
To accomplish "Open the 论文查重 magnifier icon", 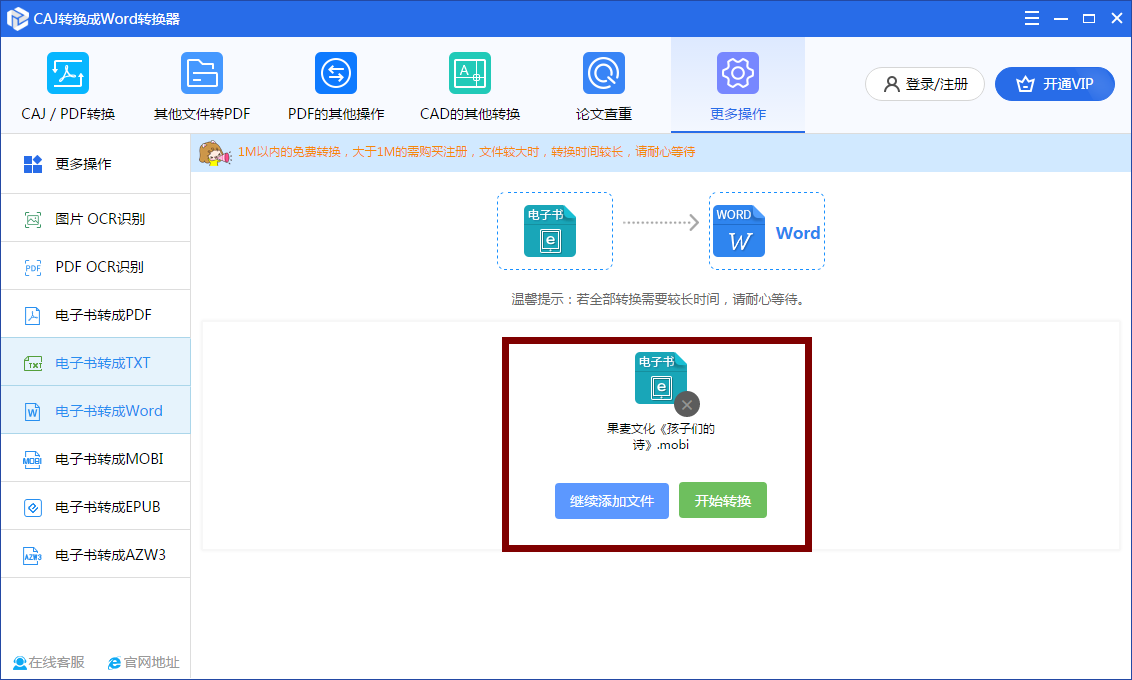I will pyautogui.click(x=604, y=73).
